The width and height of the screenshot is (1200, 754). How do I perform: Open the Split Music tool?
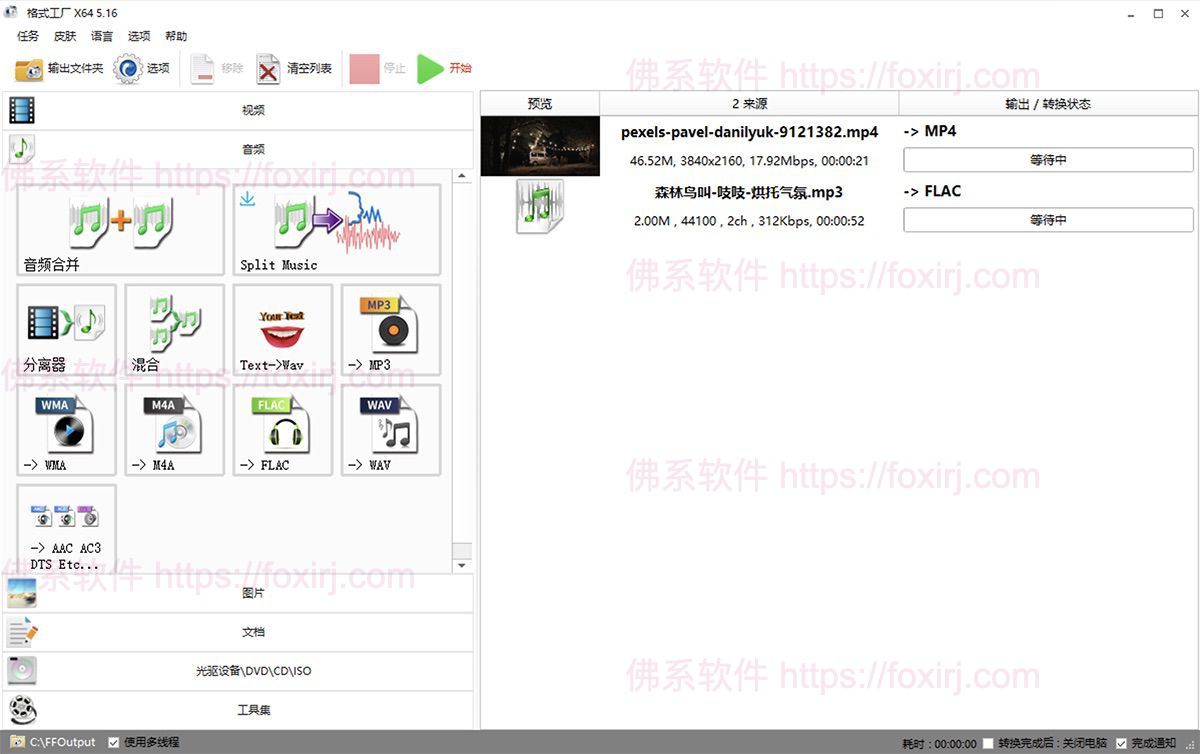coord(336,229)
